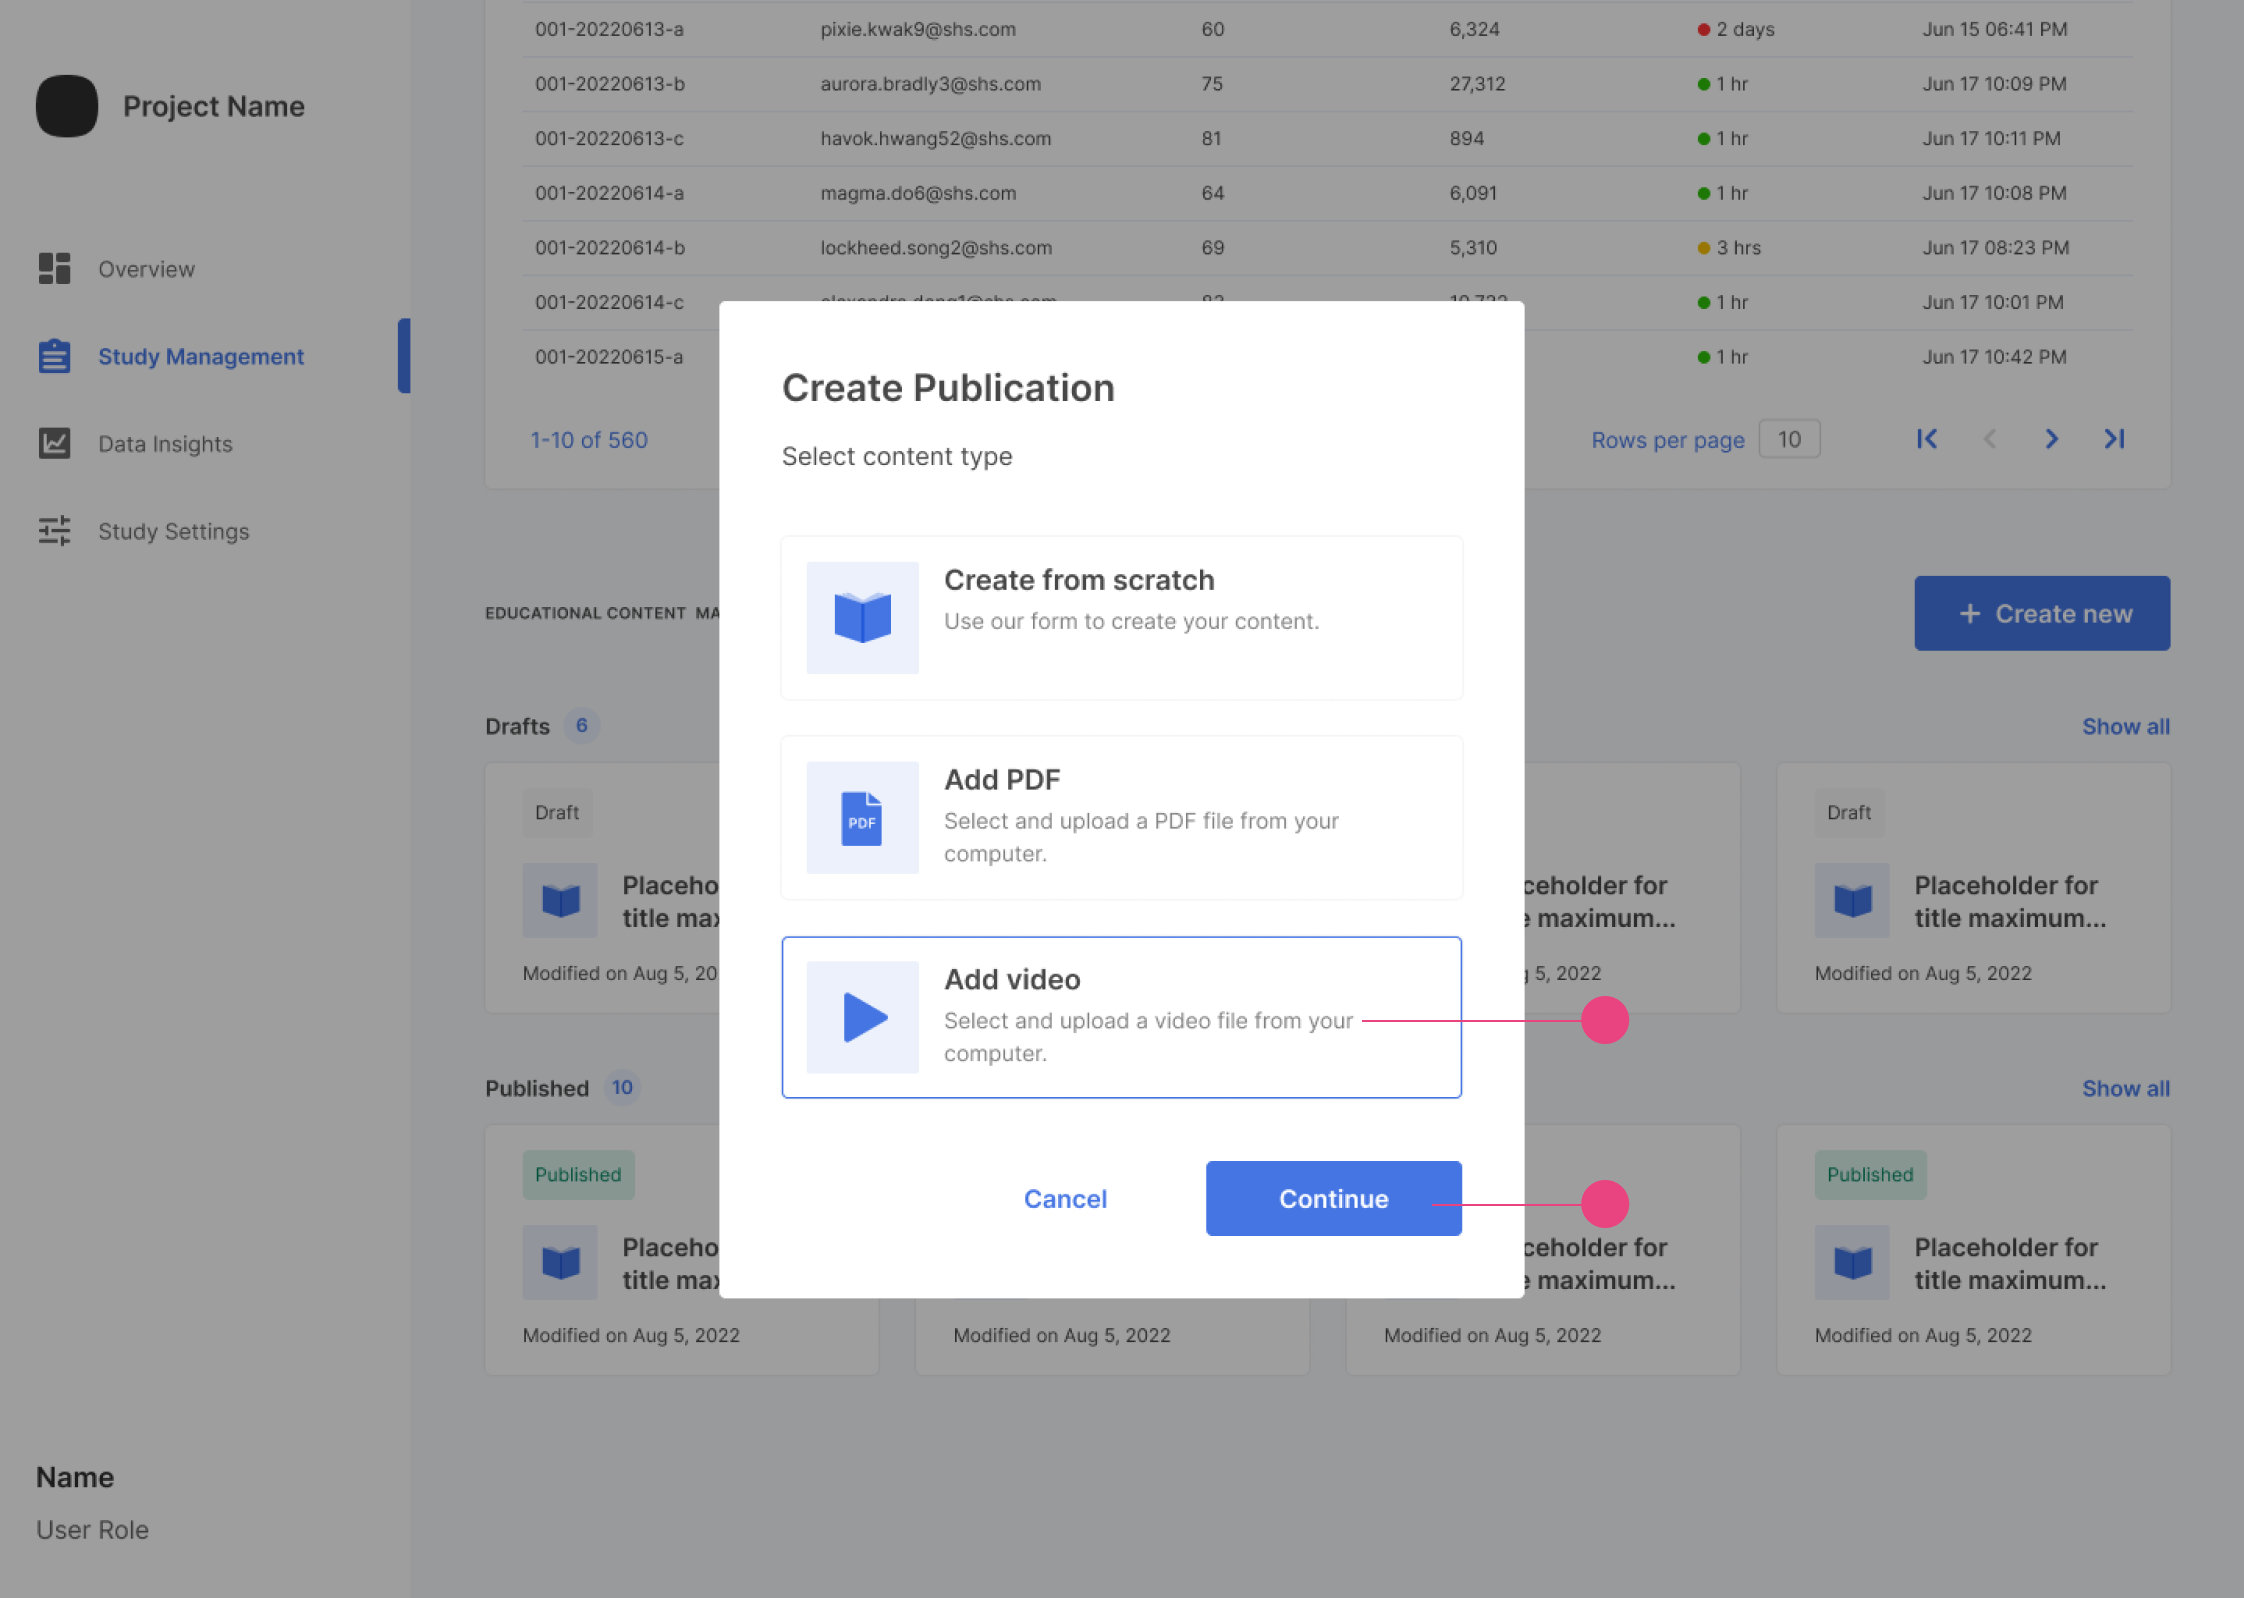
Task: Open Data Insights menu item
Action: [165, 444]
